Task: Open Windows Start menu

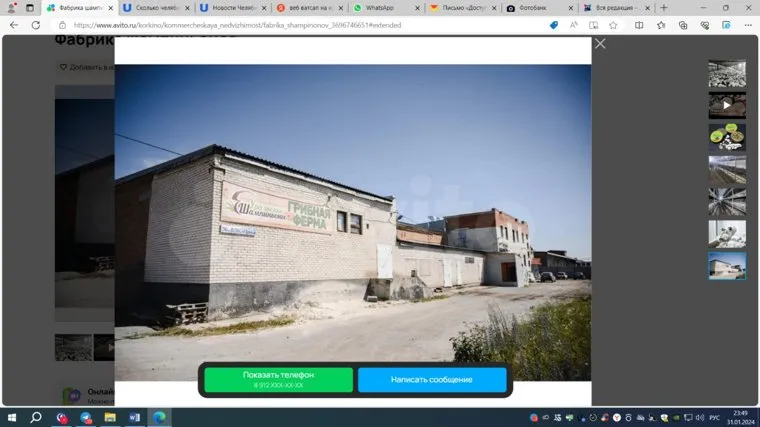Action: (x=12, y=417)
